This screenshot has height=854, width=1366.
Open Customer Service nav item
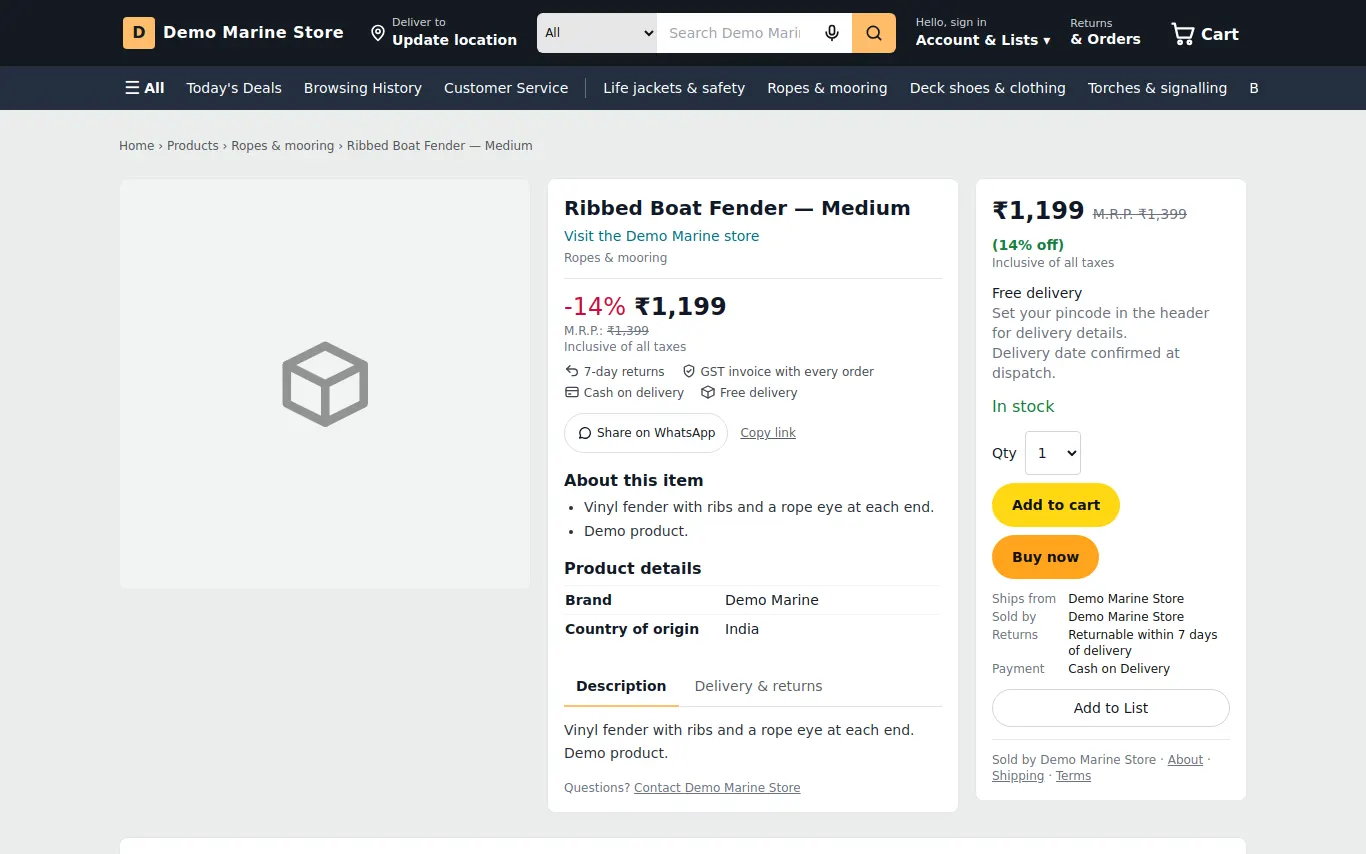point(506,88)
